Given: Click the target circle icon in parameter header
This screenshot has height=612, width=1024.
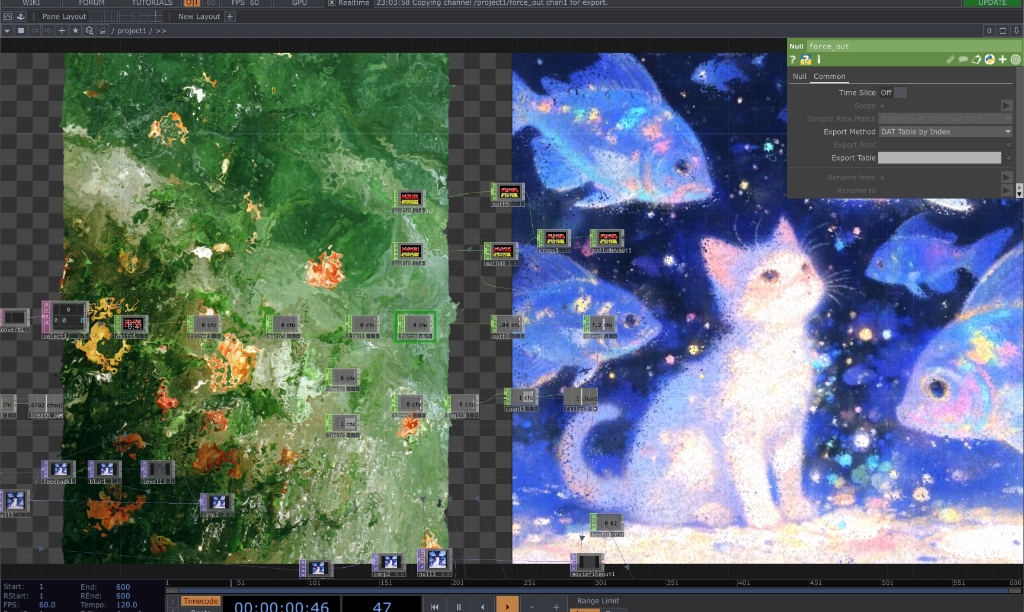Looking at the screenshot, I should pos(1016,59).
